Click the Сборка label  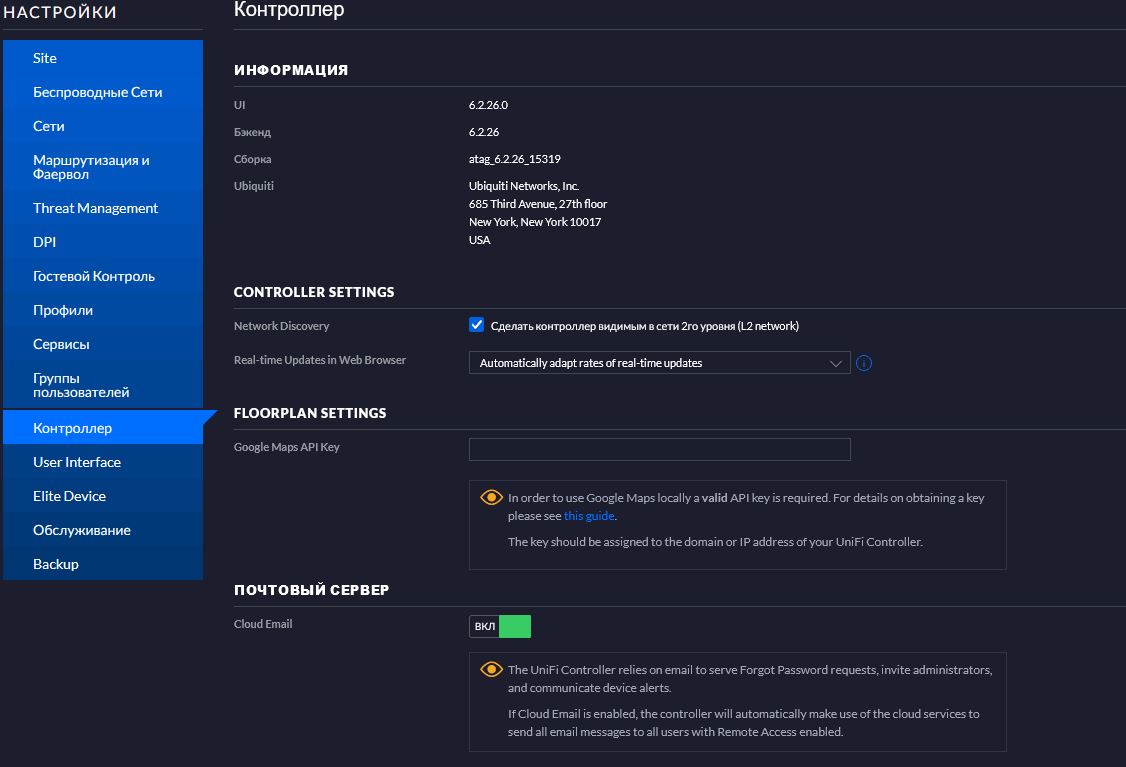point(252,159)
